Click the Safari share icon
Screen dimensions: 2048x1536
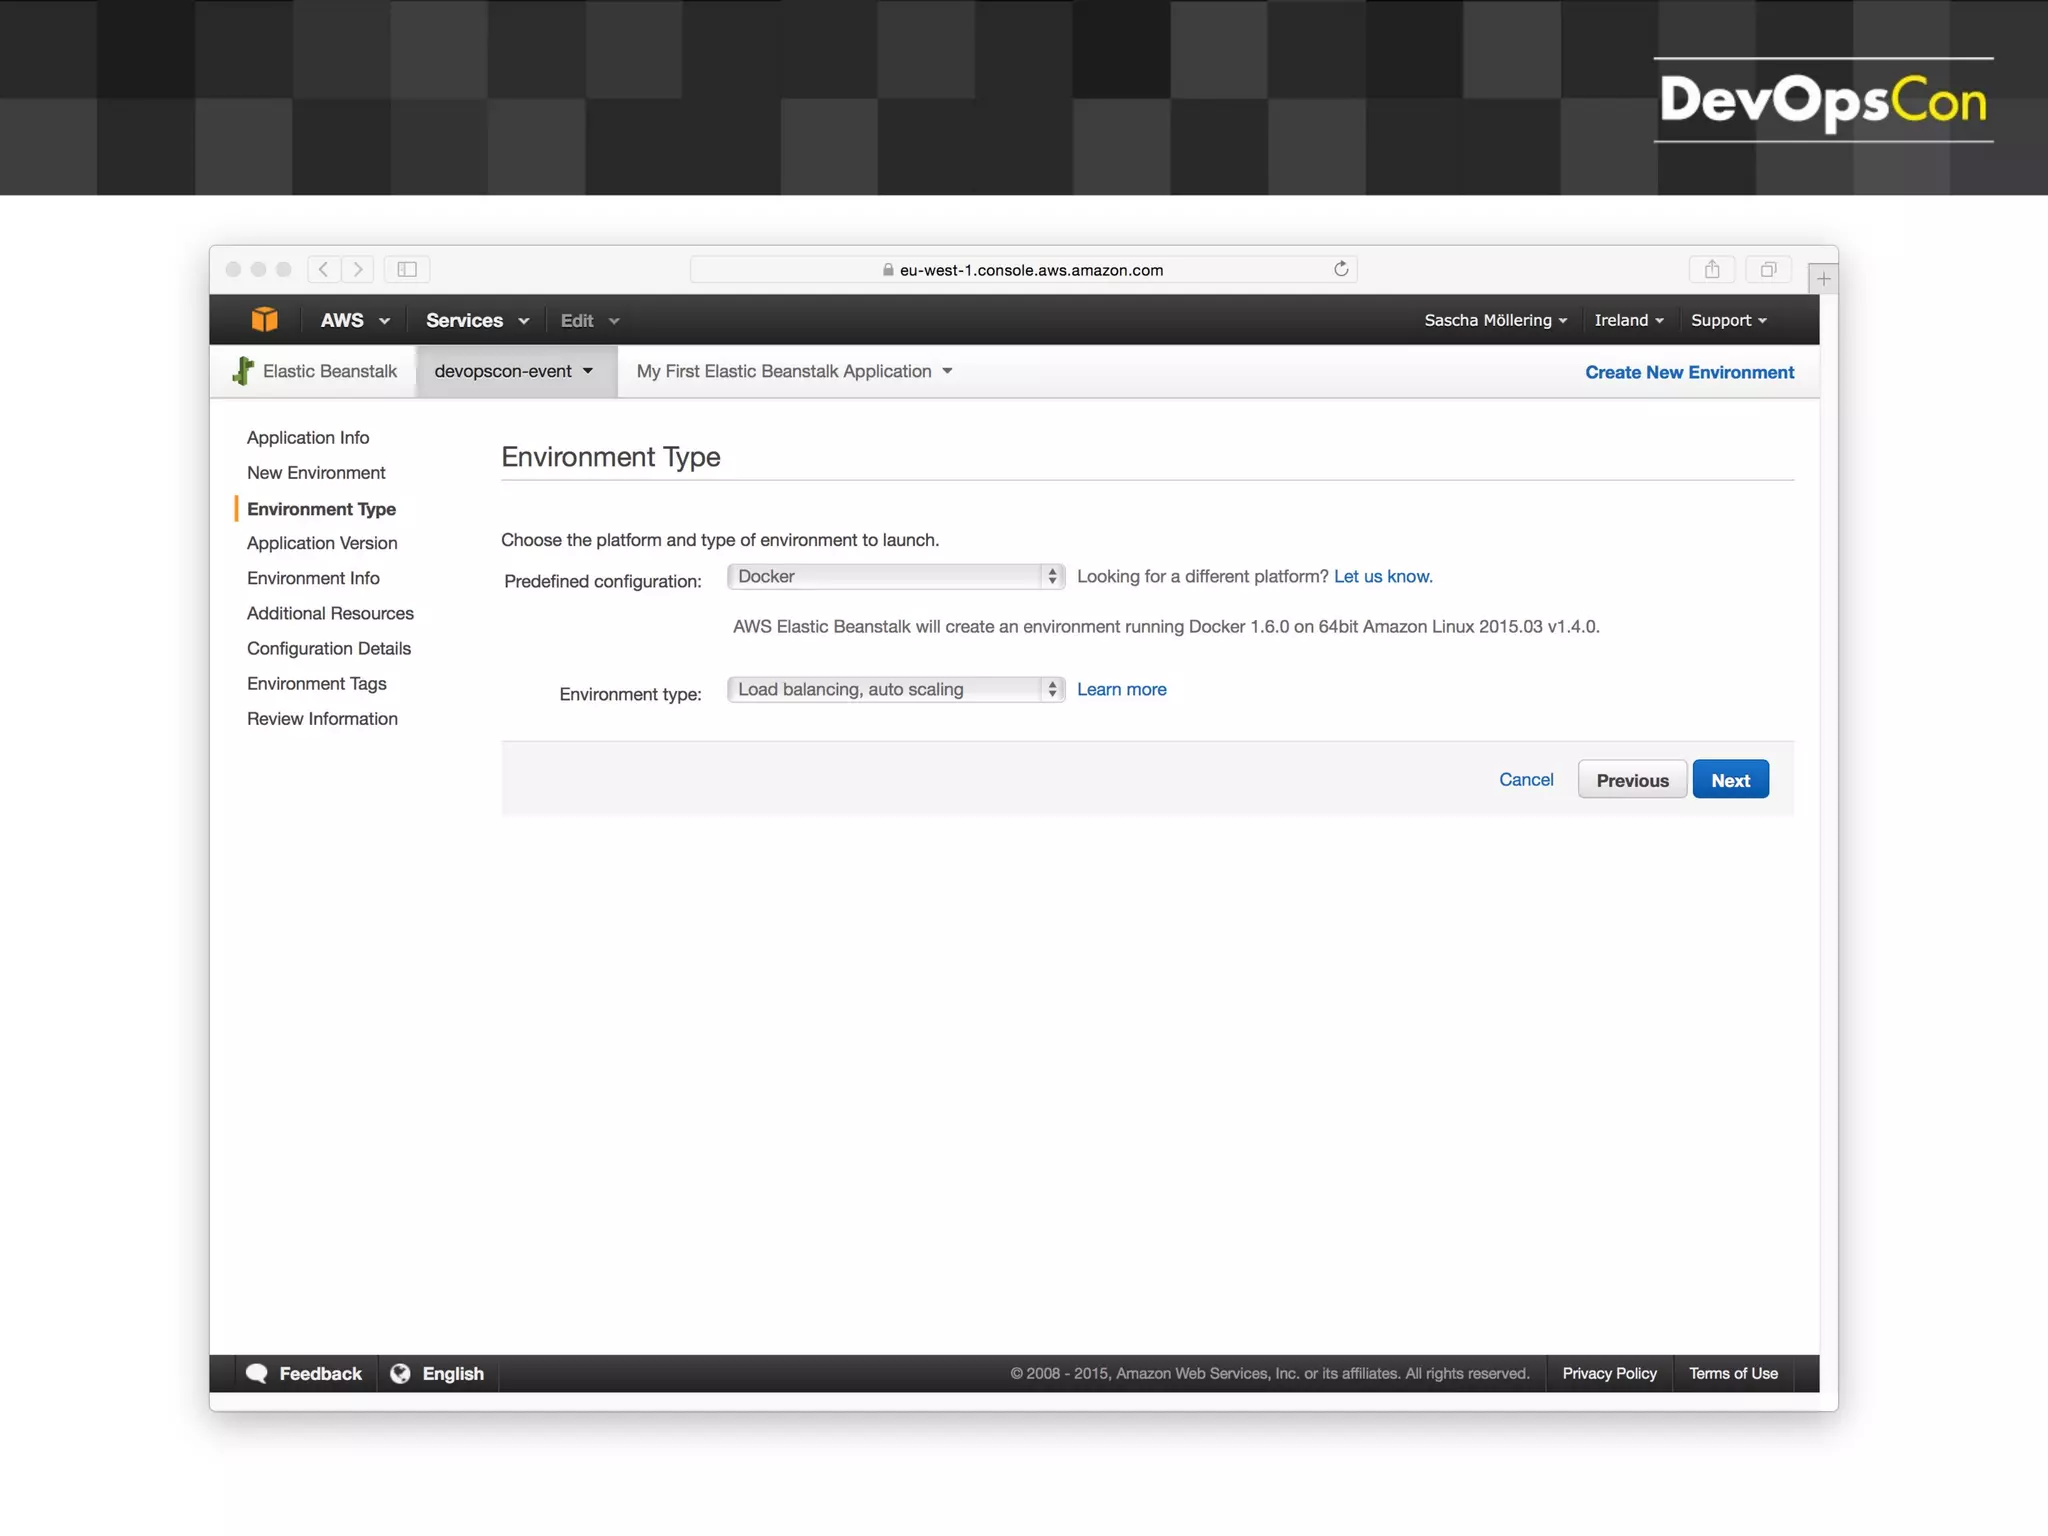tap(1712, 269)
